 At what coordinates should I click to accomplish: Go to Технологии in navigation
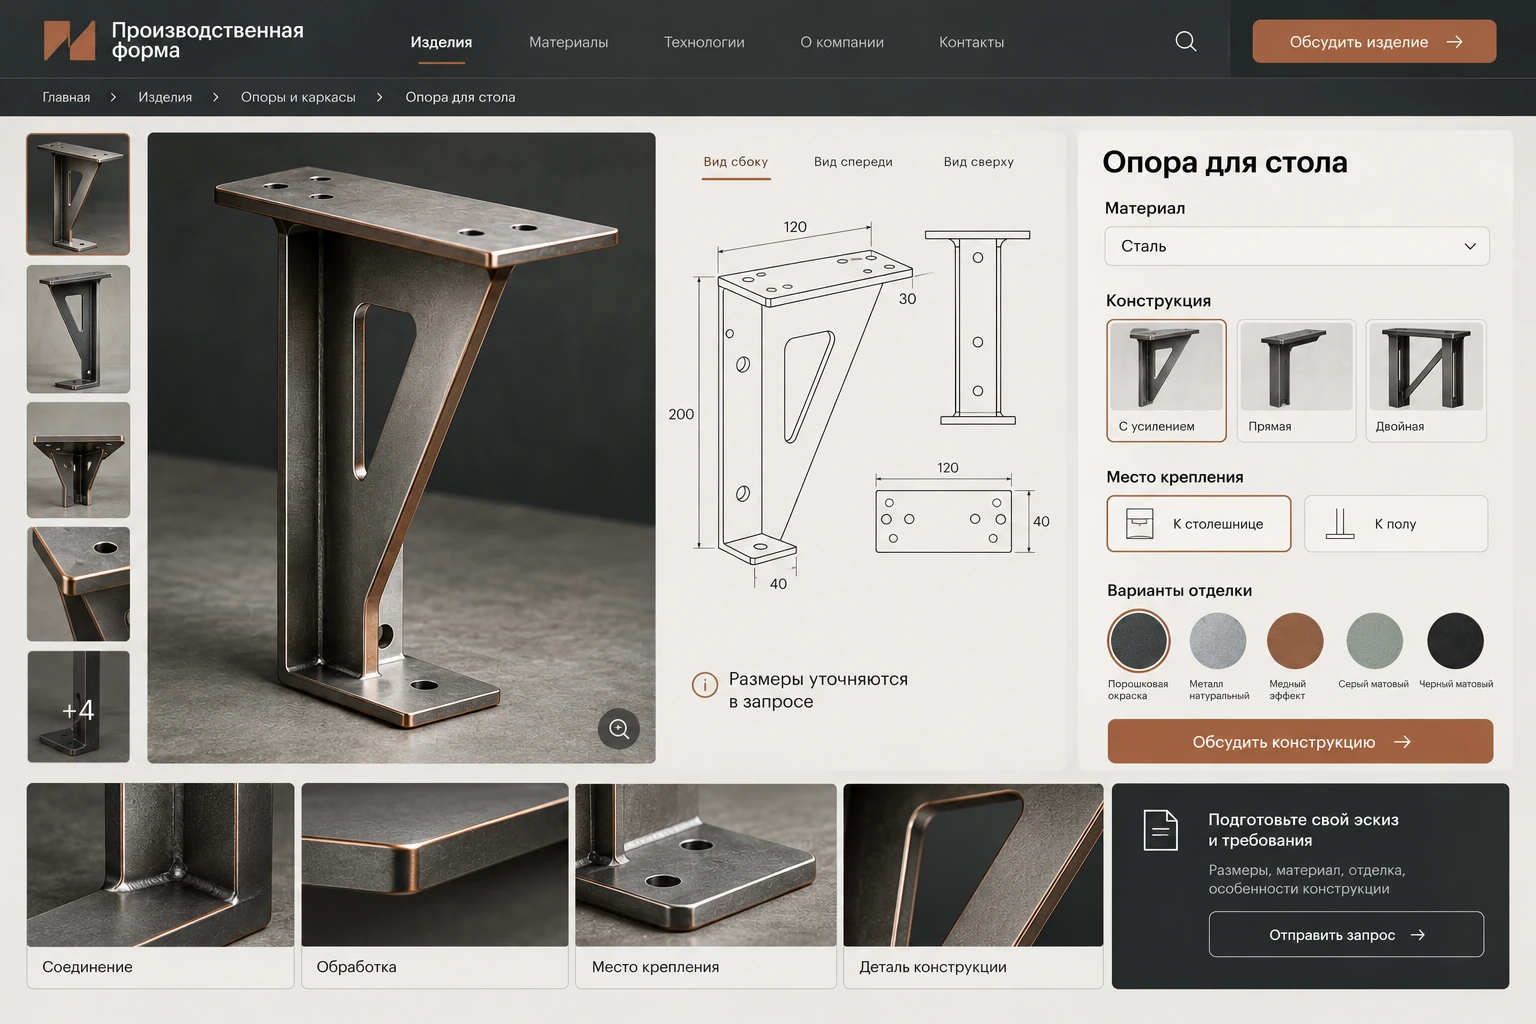704,42
